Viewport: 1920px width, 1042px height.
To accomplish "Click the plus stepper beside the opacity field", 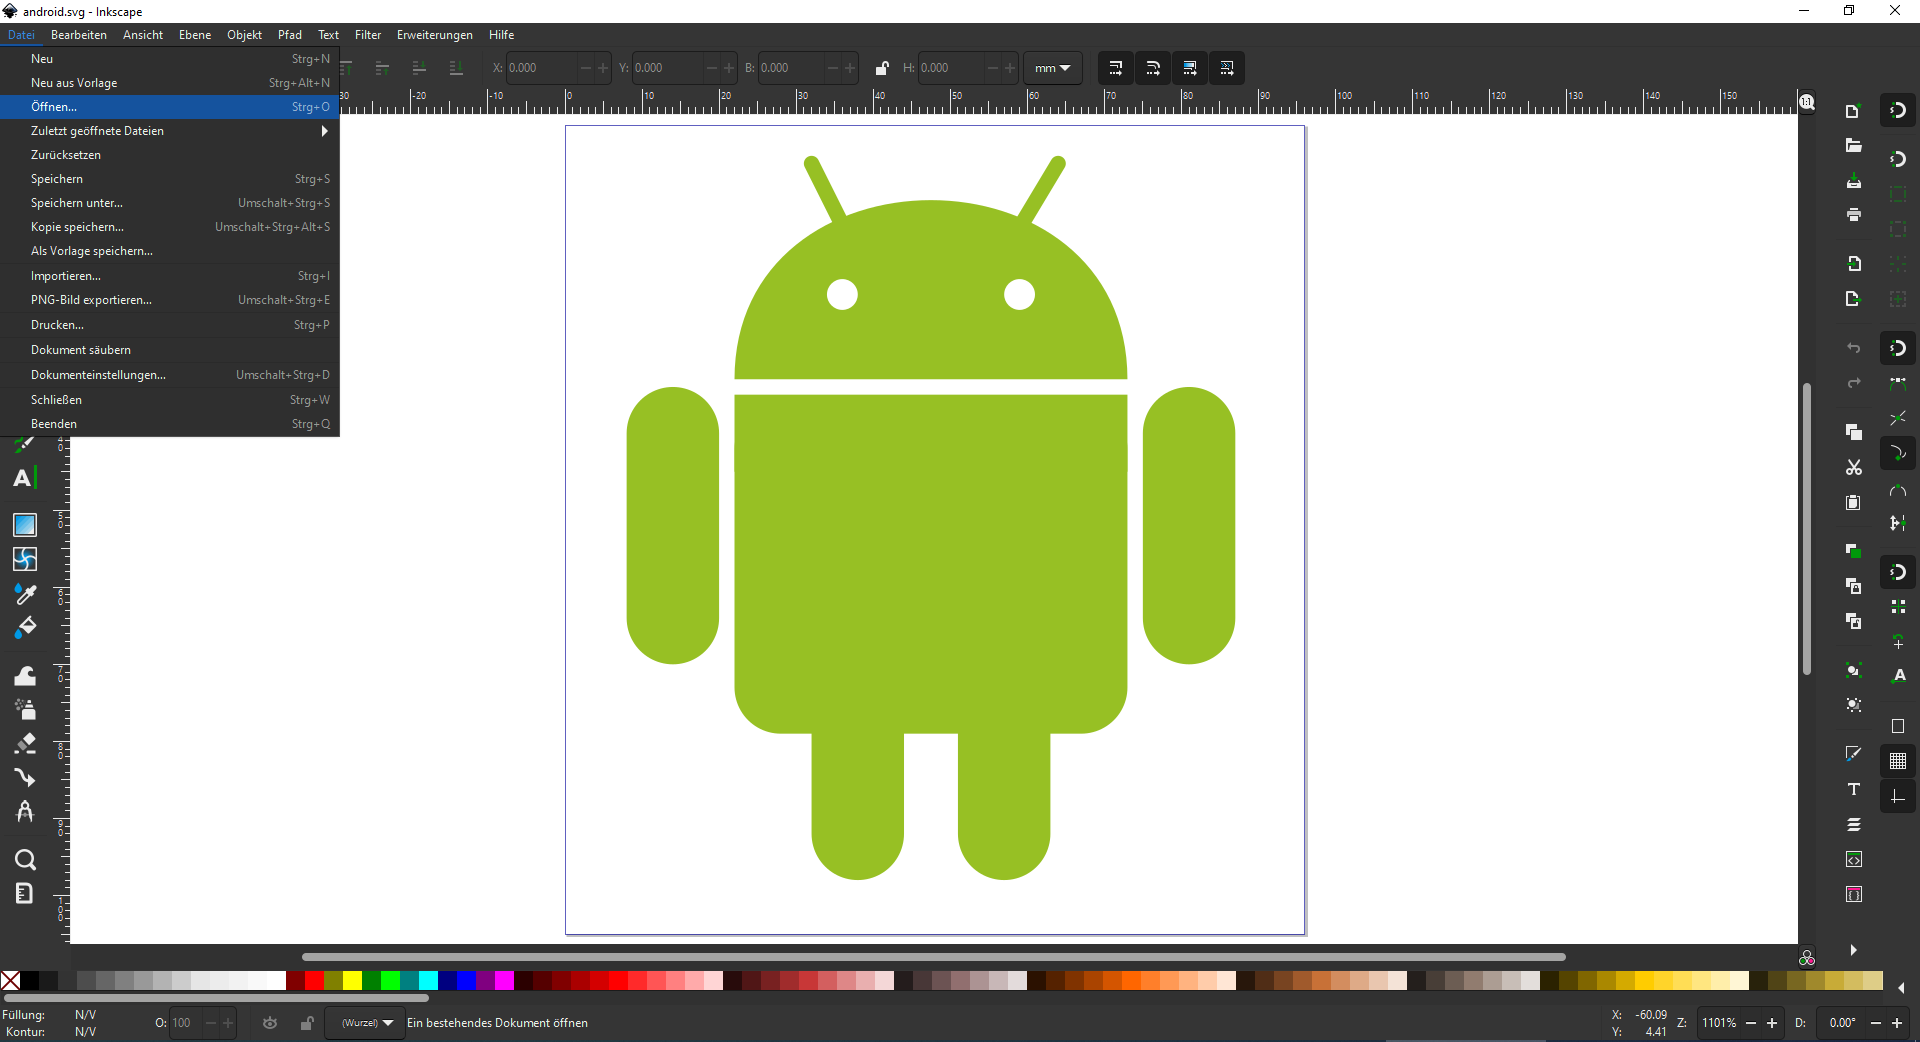I will pyautogui.click(x=229, y=1023).
